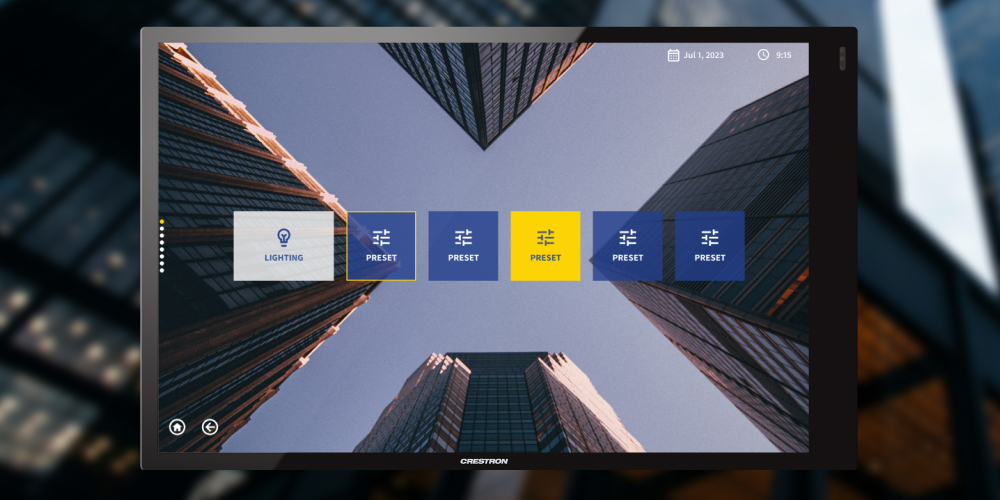
Task: Click the clock icon beside 9:15
Action: click(763, 55)
